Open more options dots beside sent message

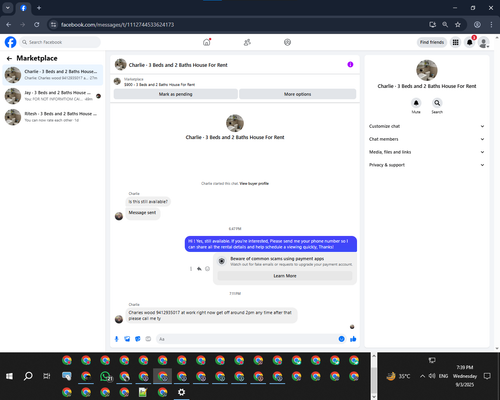click(191, 269)
